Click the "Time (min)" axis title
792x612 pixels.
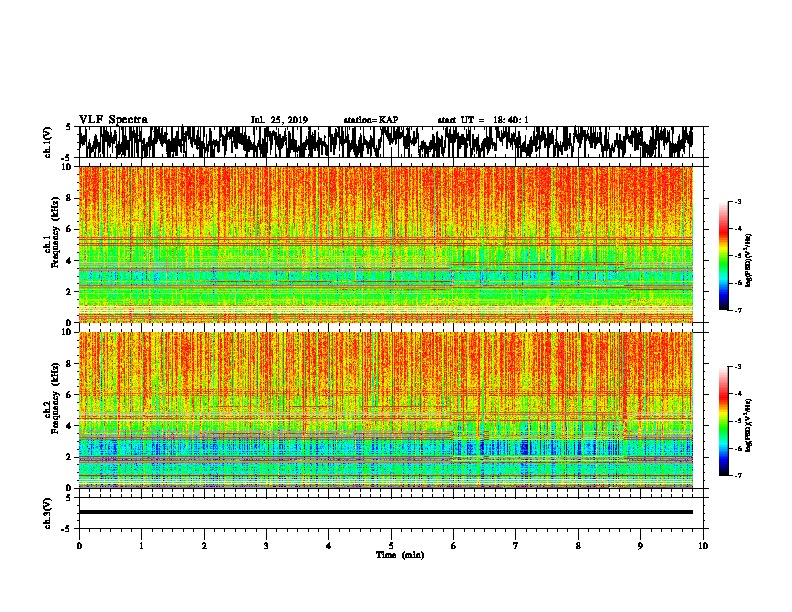point(400,555)
